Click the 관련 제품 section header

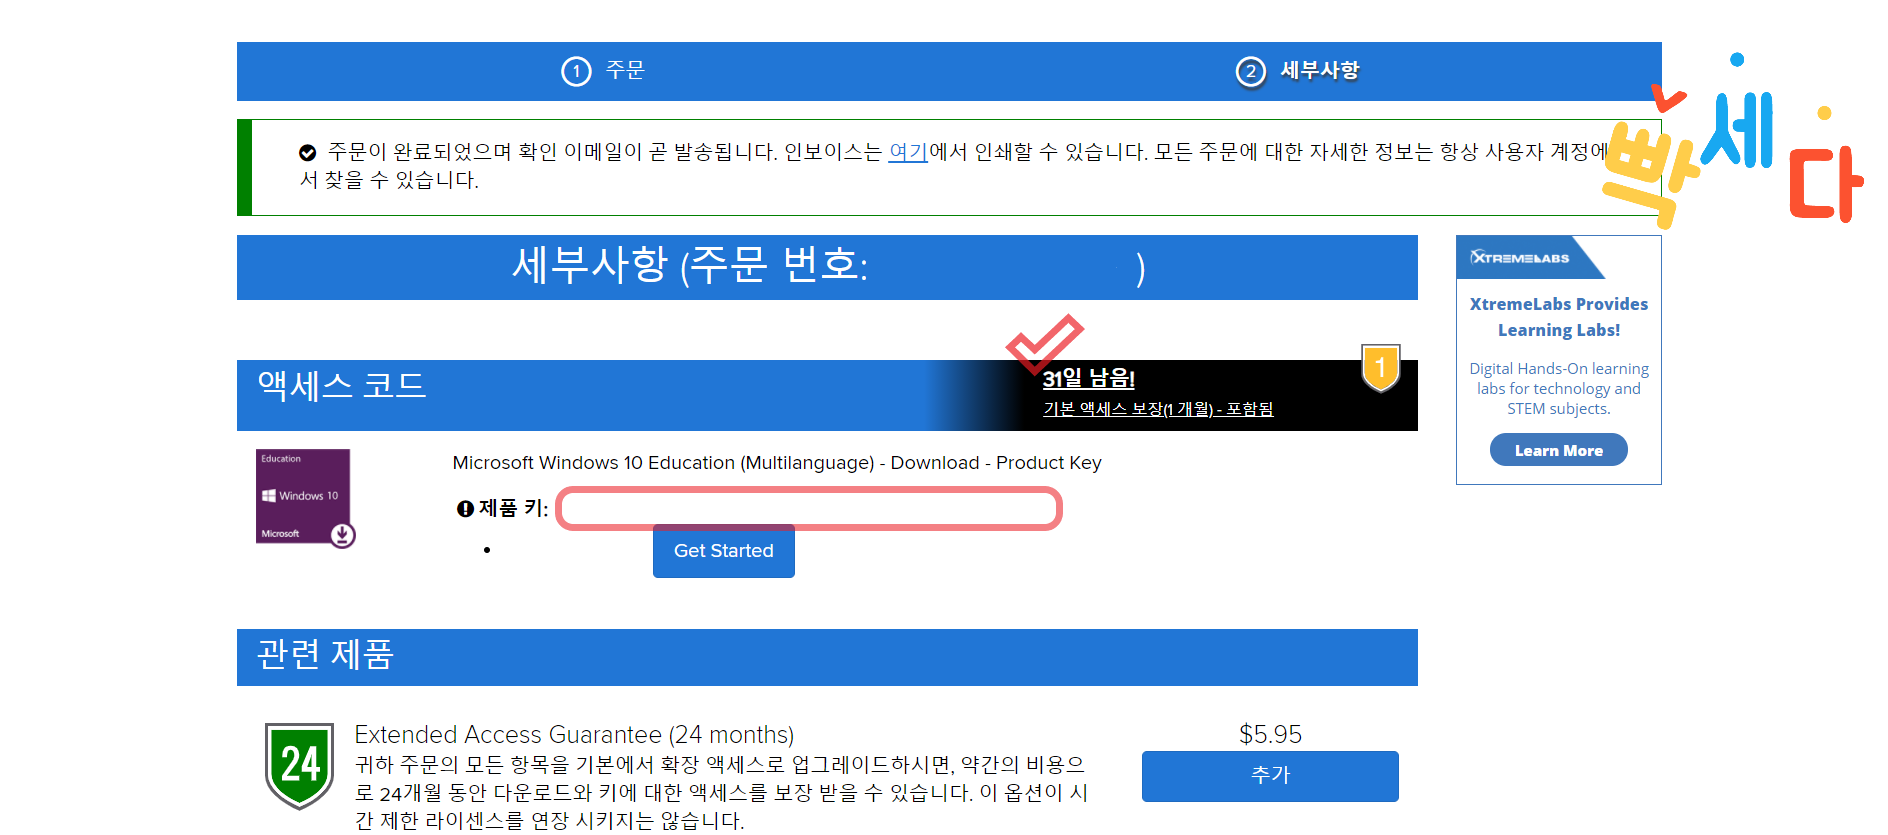pos(827,657)
